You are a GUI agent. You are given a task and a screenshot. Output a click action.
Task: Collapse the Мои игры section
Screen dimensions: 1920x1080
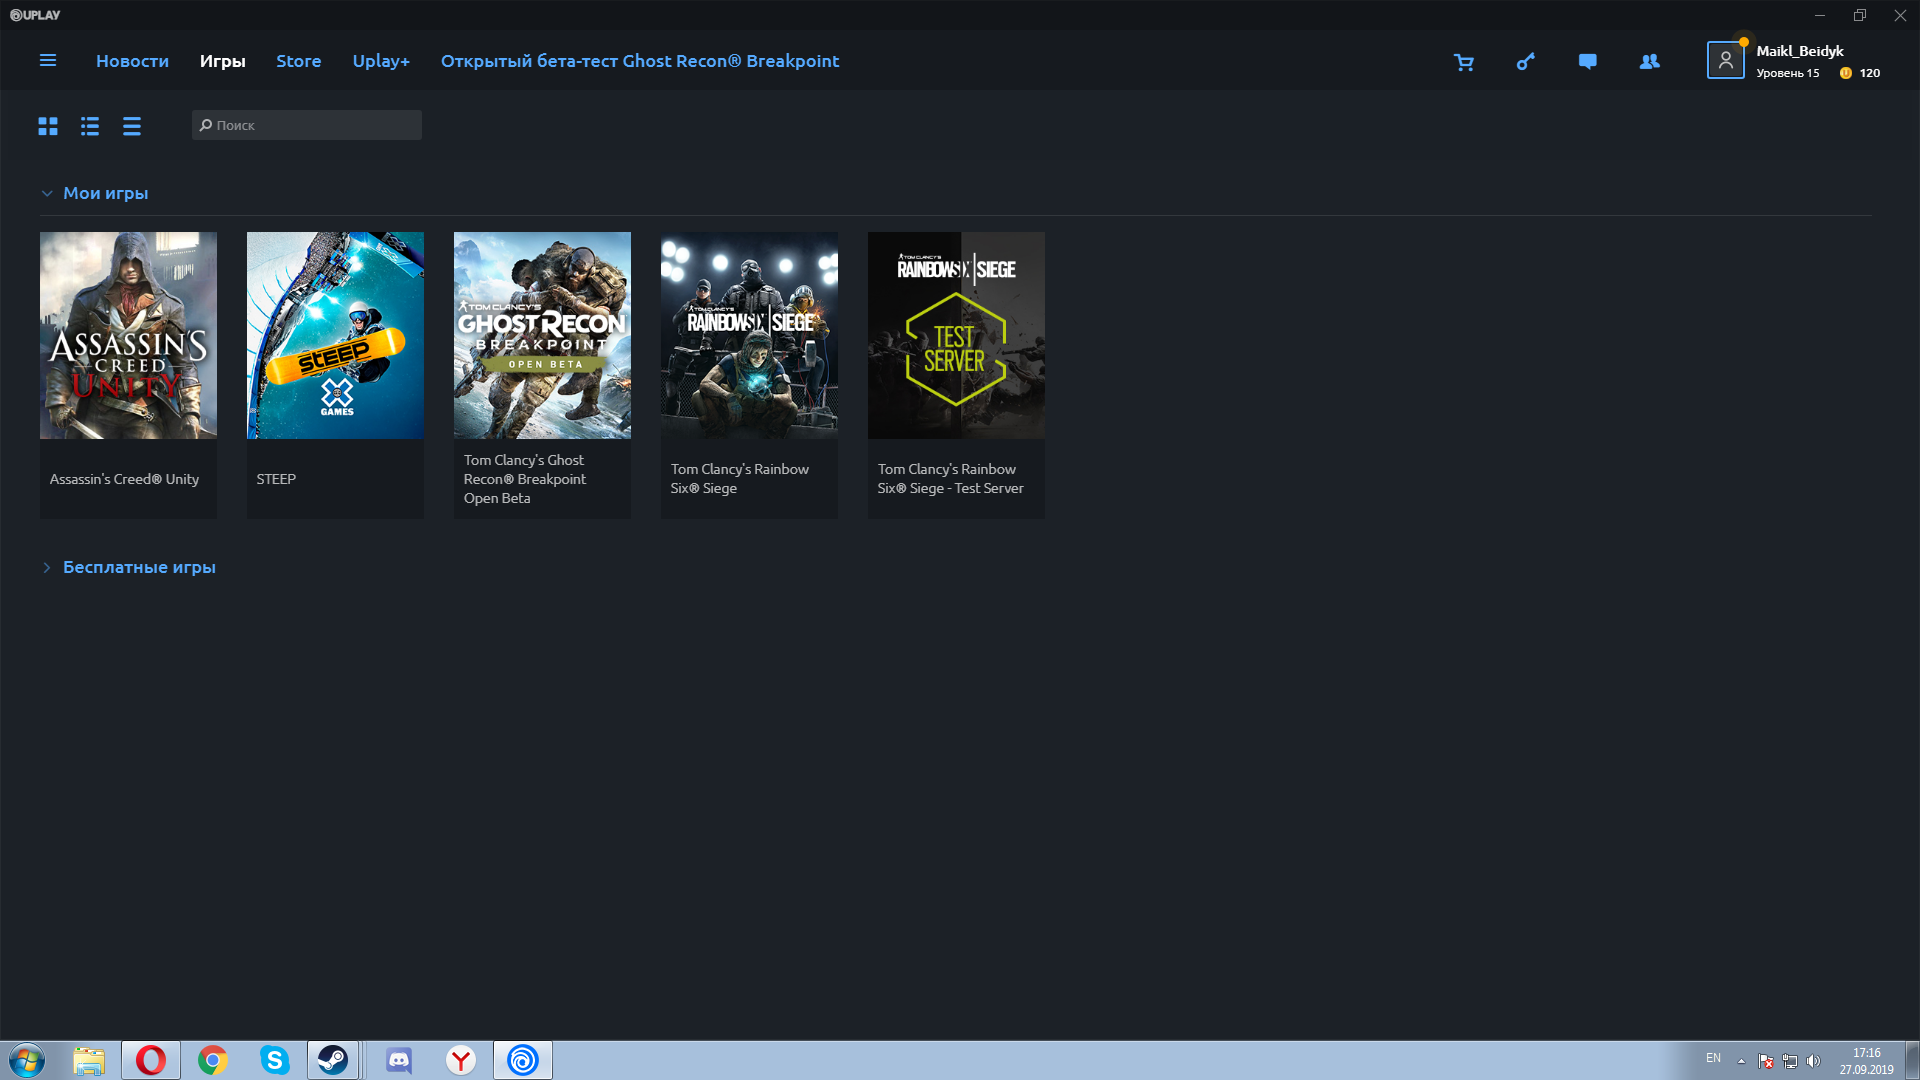pyautogui.click(x=94, y=193)
